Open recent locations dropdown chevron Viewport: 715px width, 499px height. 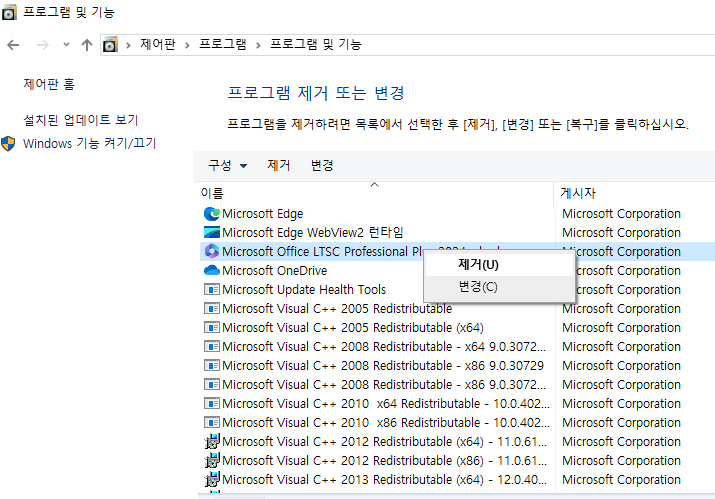(x=67, y=45)
